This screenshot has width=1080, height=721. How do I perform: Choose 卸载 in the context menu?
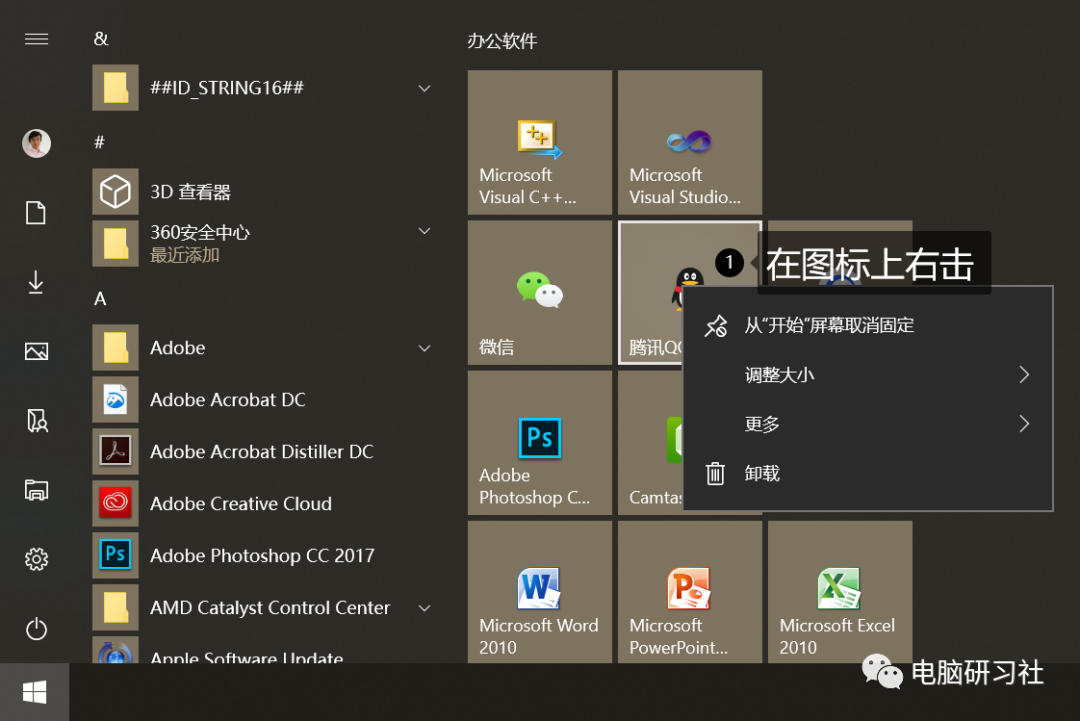click(868, 474)
